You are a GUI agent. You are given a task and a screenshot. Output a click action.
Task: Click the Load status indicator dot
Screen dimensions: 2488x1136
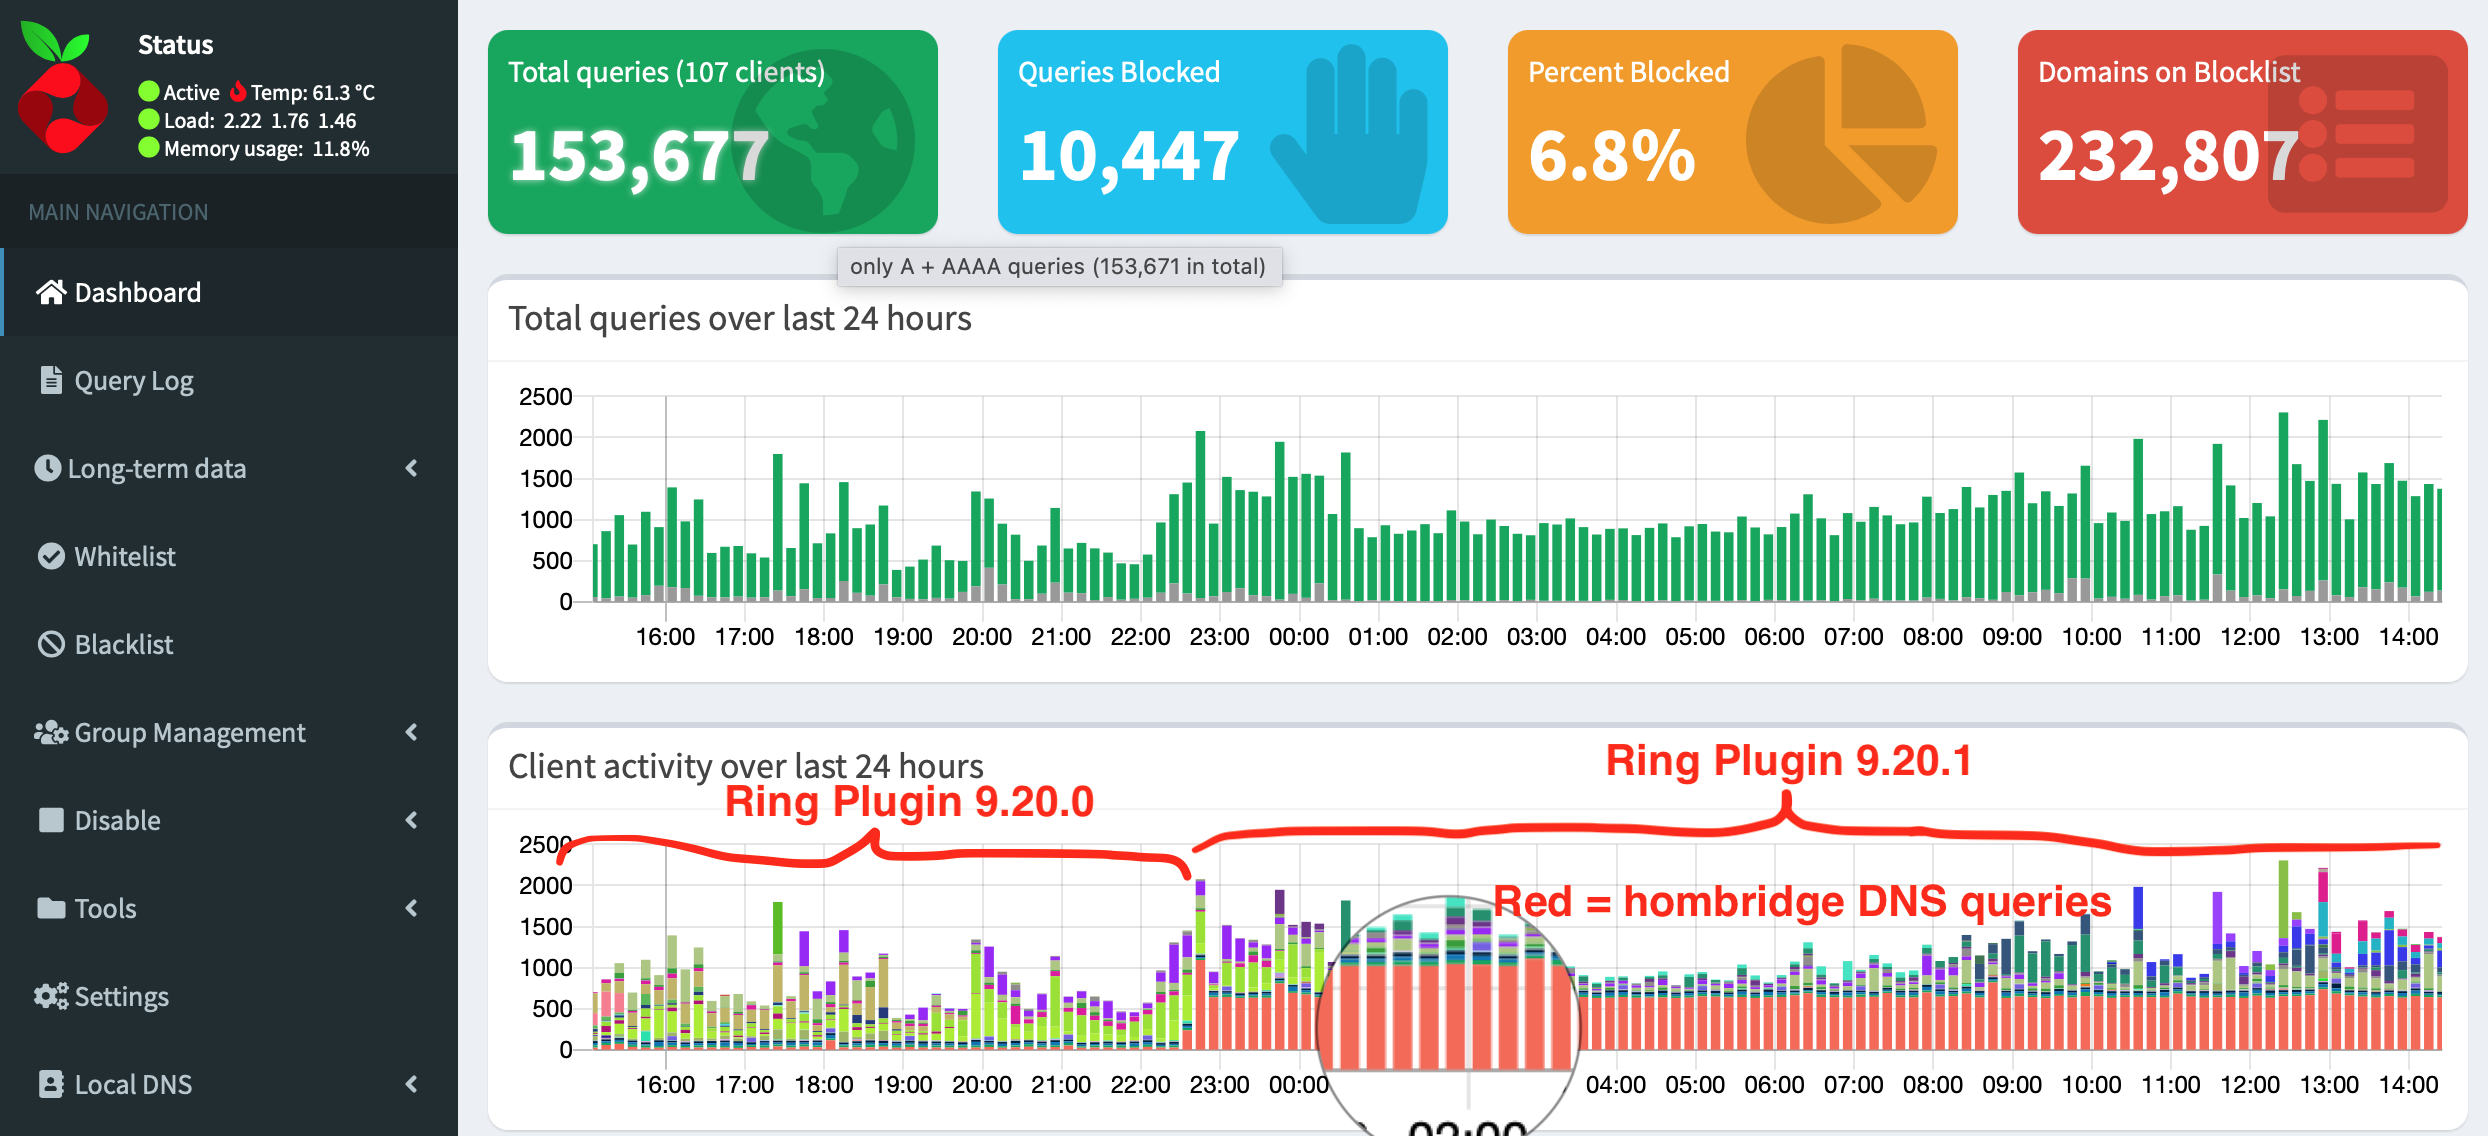coord(148,120)
